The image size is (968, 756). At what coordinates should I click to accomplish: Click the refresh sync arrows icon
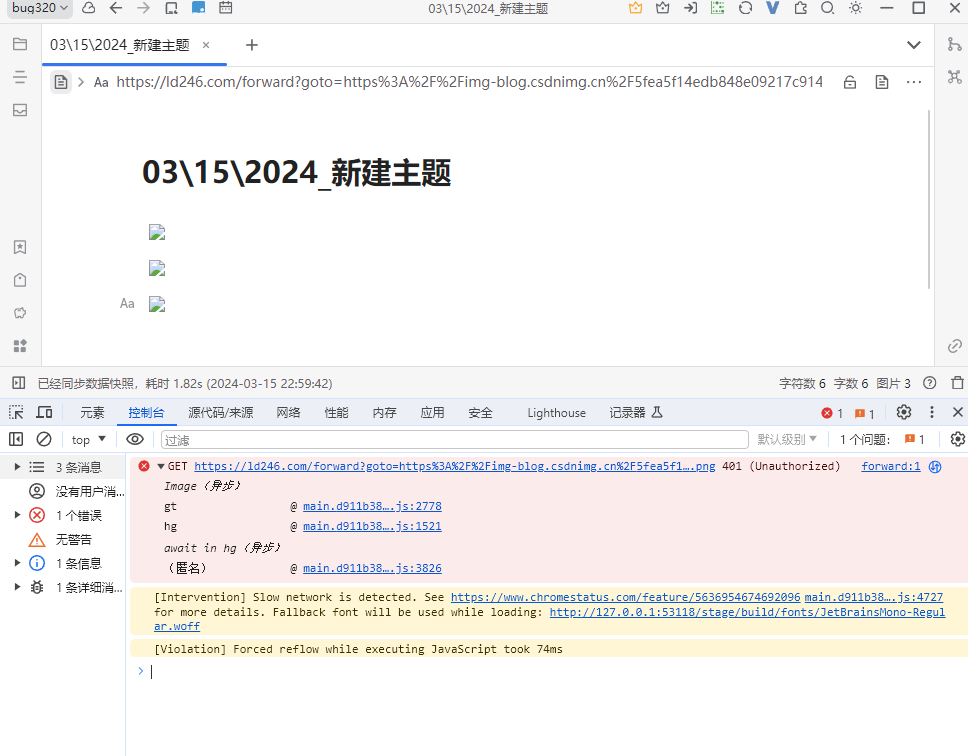(745, 8)
